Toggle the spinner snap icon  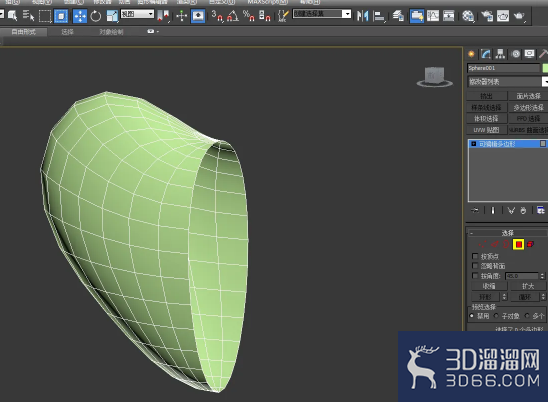[x=265, y=16]
